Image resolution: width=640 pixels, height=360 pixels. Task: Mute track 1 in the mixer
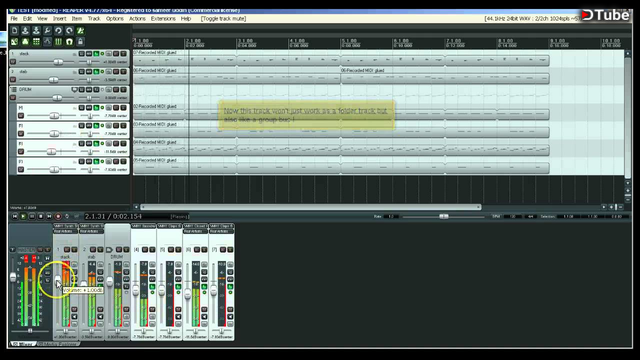point(67,249)
